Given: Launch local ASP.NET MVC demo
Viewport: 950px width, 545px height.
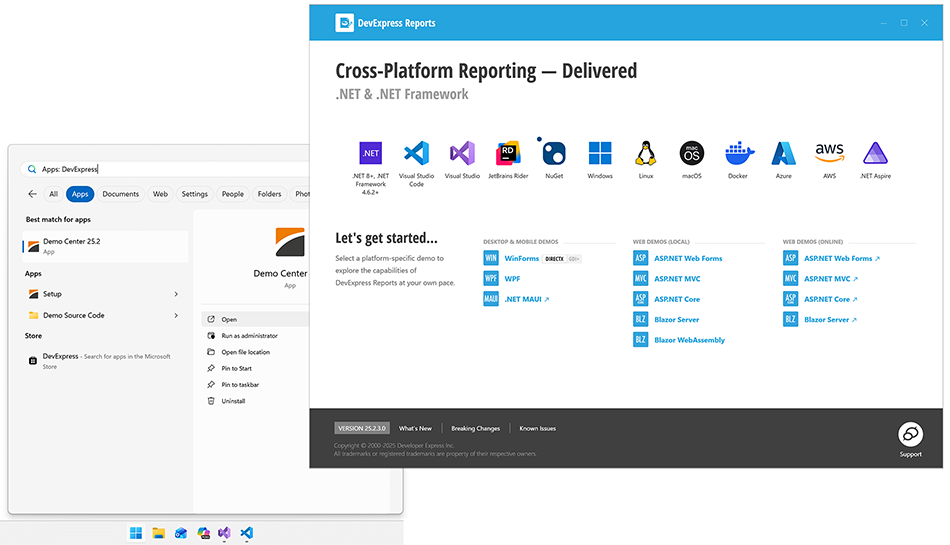Looking at the screenshot, I should [677, 279].
